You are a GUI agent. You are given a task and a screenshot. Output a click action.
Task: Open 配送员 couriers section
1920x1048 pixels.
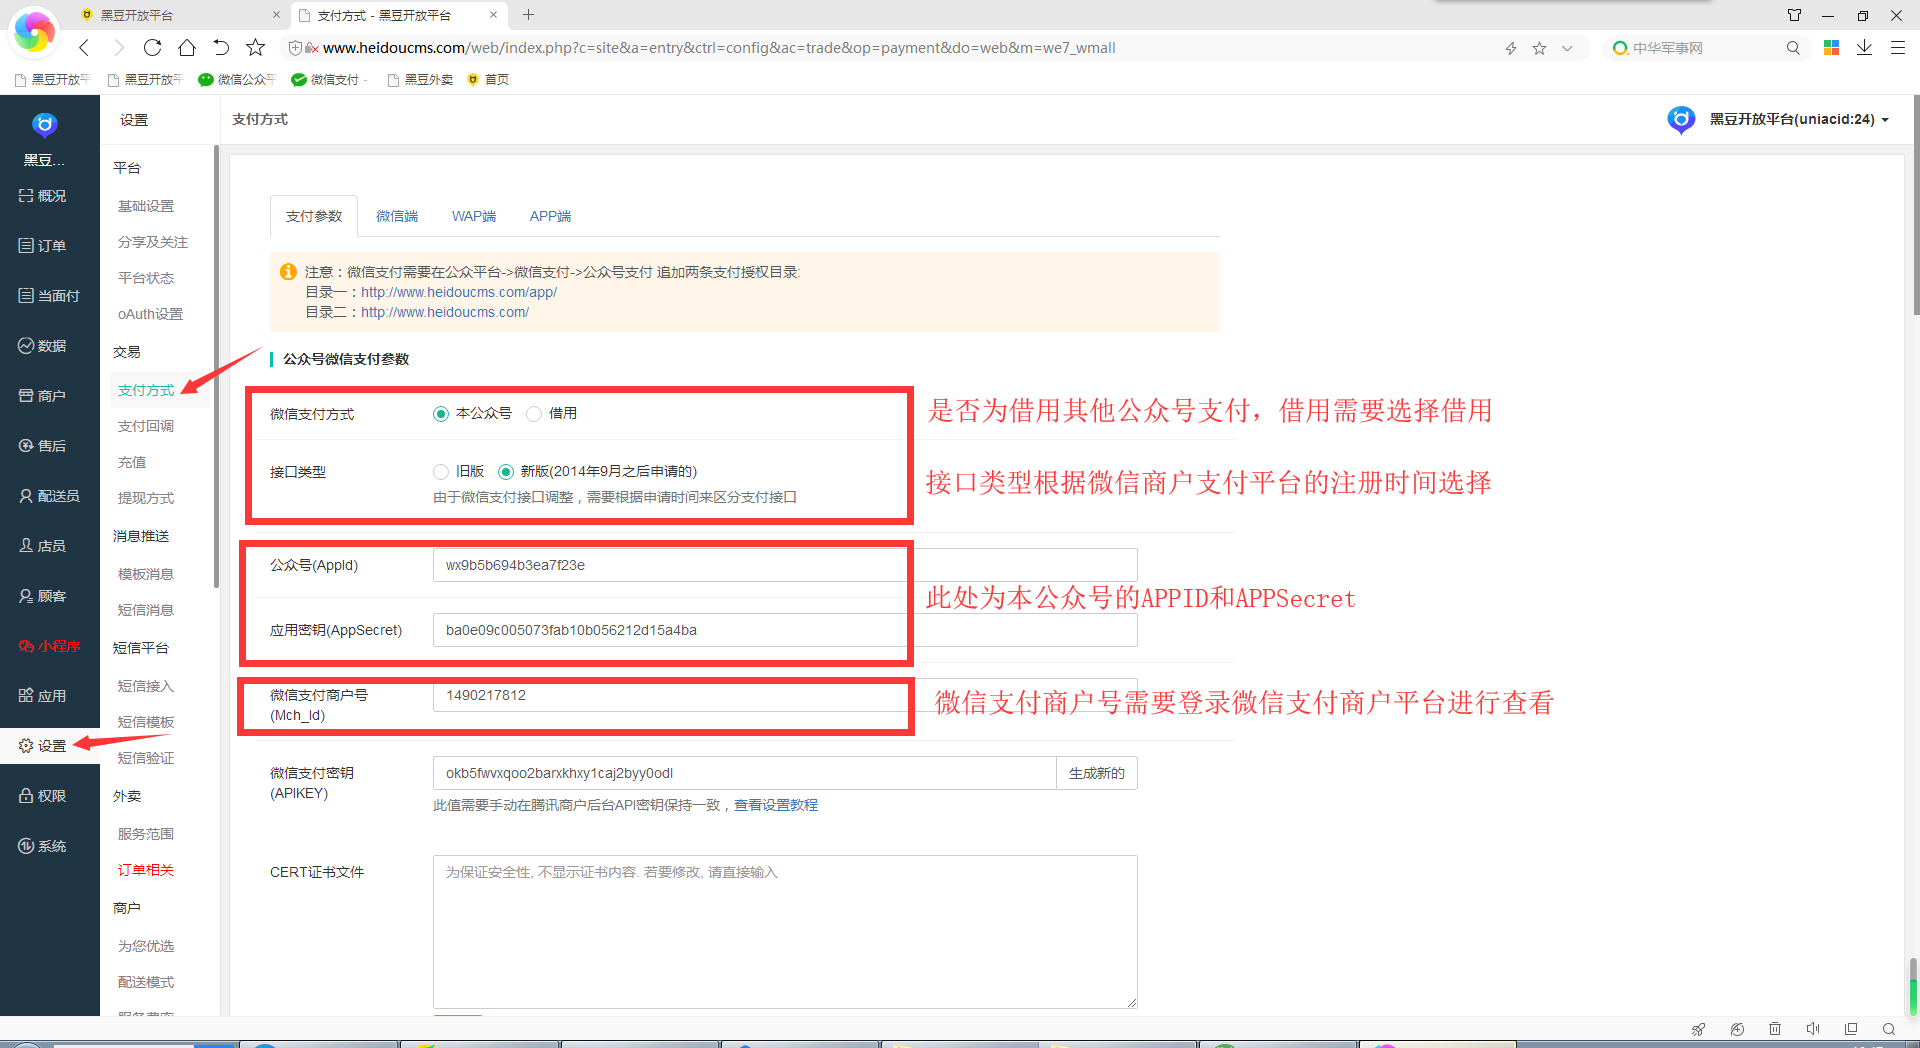[49, 496]
